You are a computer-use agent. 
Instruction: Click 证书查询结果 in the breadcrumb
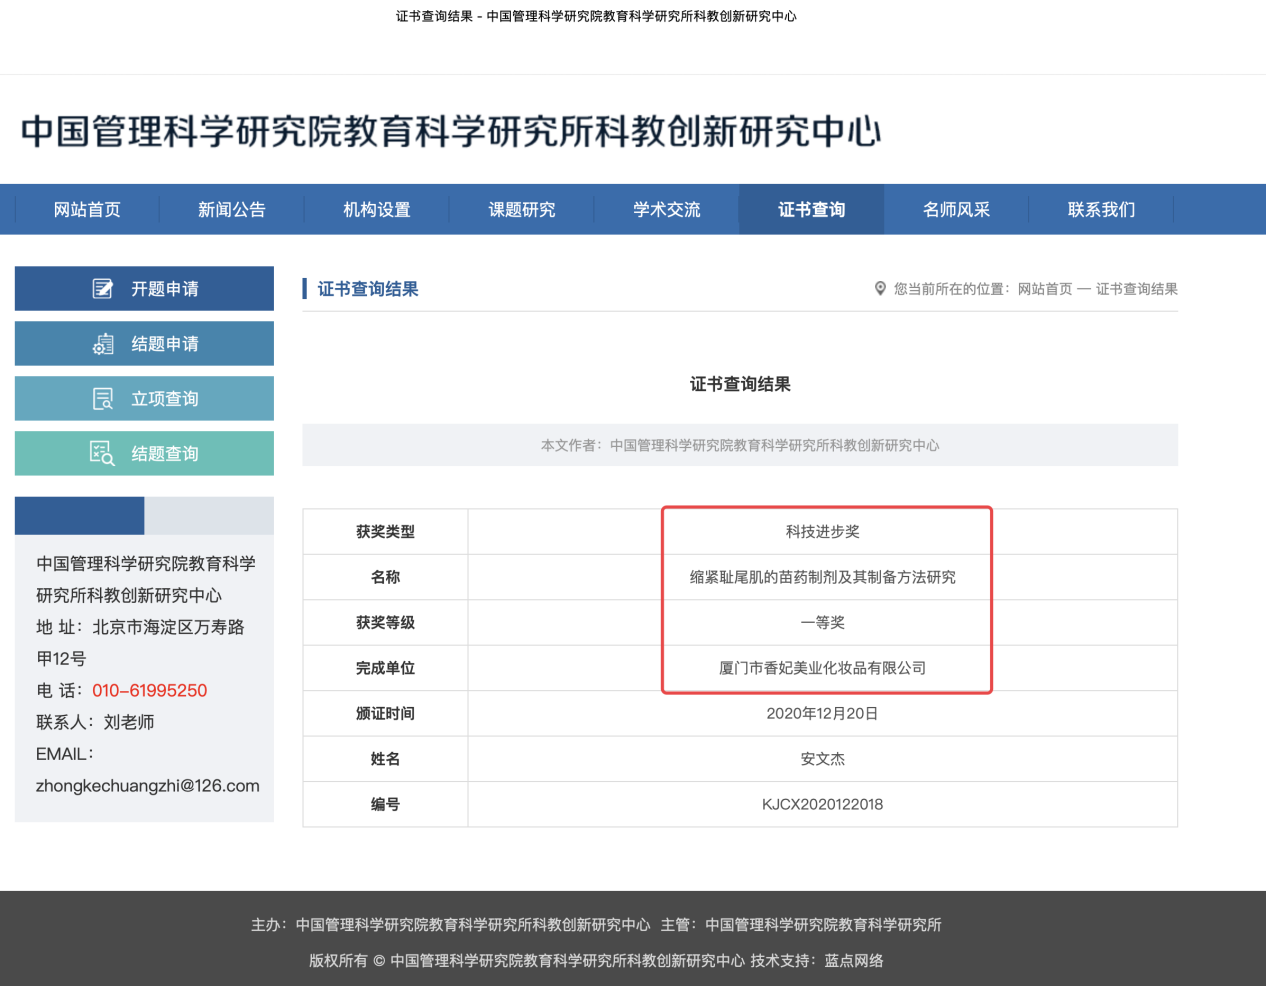pyautogui.click(x=1137, y=289)
